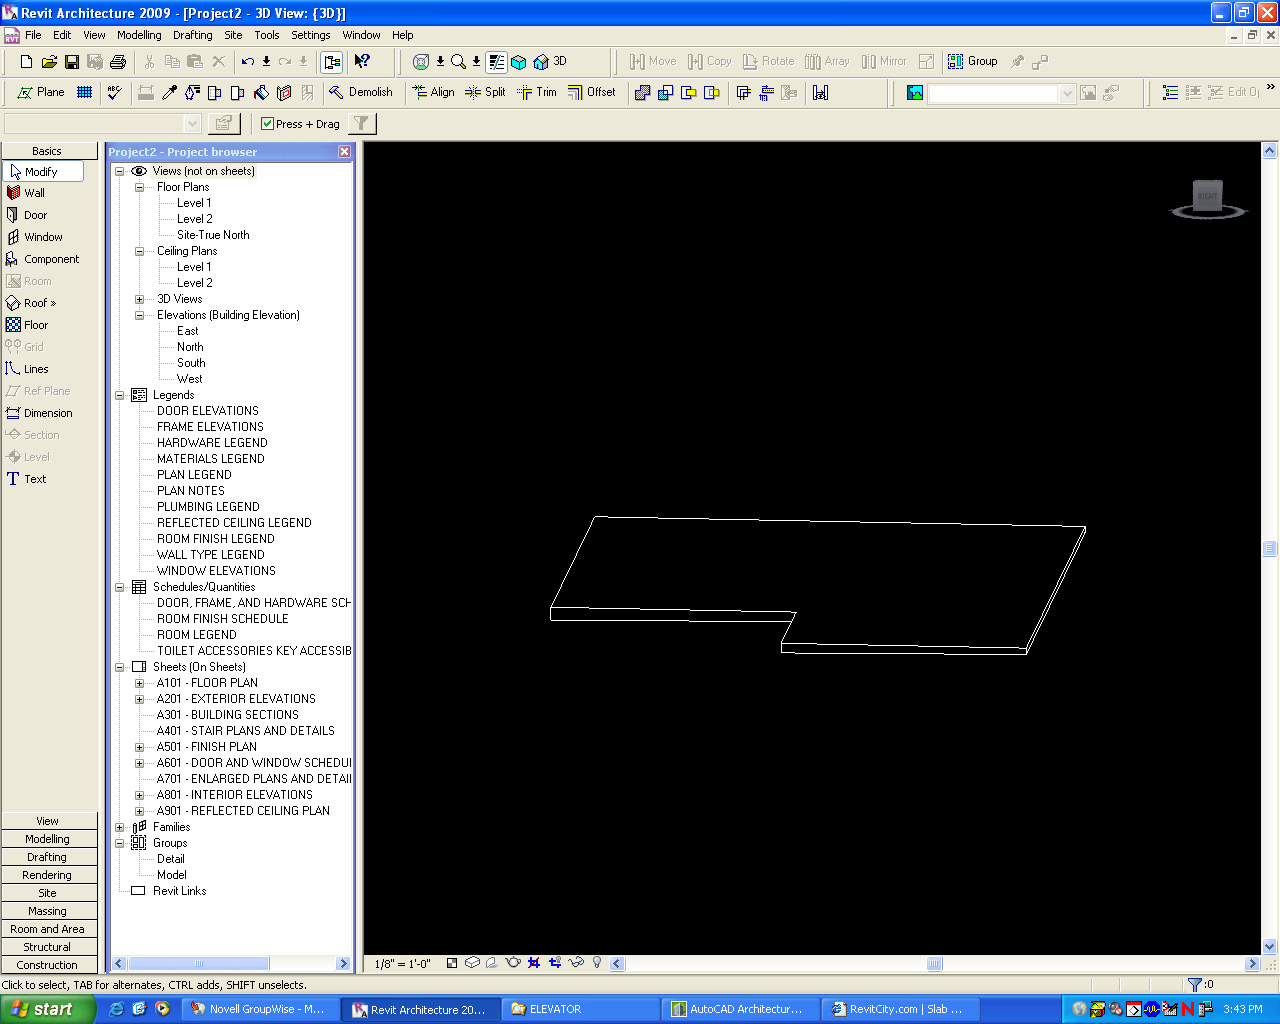Image resolution: width=1280 pixels, height=1024 pixels.
Task: Click the ViewCube in the 3D view
Action: coord(1208,196)
